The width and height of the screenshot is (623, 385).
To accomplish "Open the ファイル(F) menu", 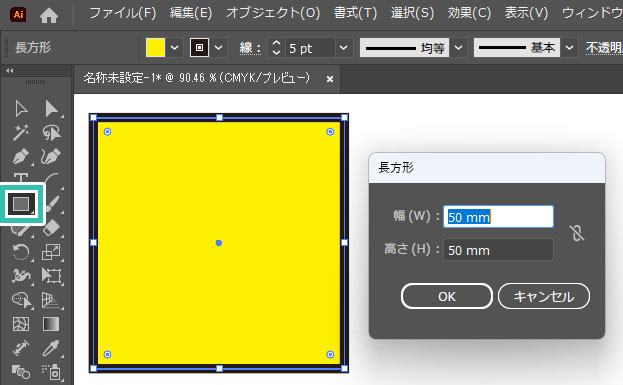I will pos(123,14).
